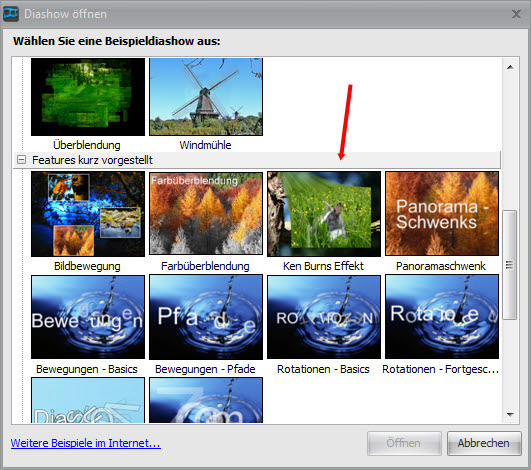Open the Weitere Beispiele im Internet link
Image resolution: width=531 pixels, height=470 pixels.
click(x=86, y=443)
